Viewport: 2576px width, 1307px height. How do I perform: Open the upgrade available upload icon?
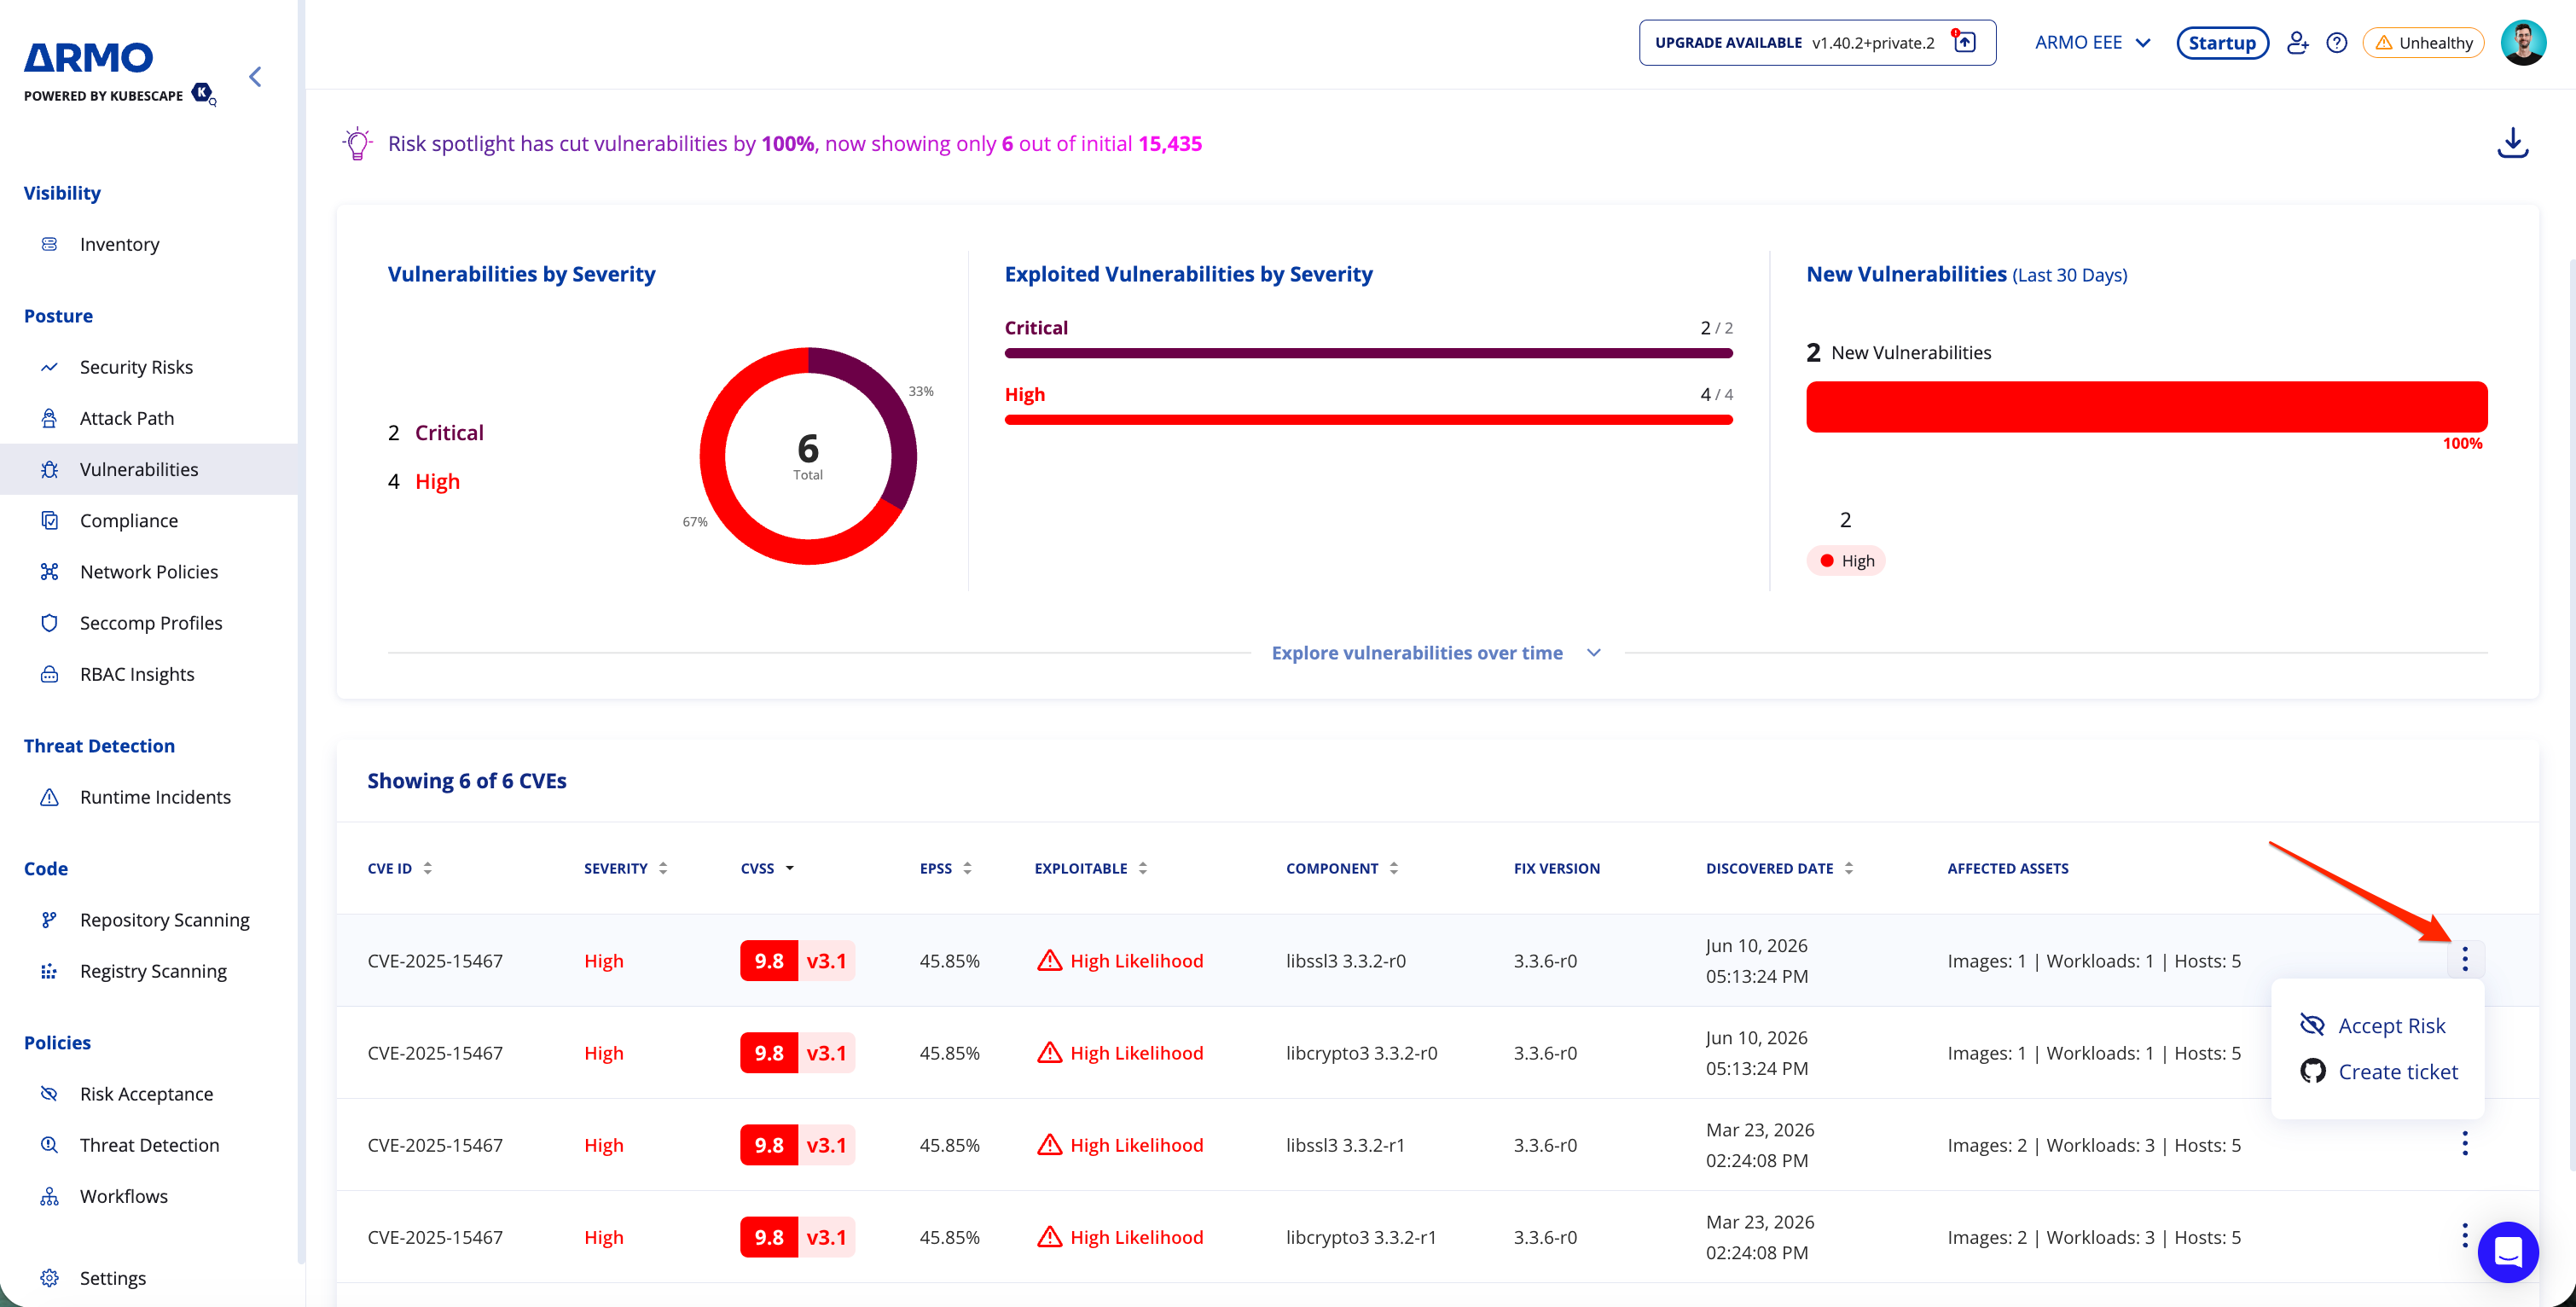pos(1964,42)
